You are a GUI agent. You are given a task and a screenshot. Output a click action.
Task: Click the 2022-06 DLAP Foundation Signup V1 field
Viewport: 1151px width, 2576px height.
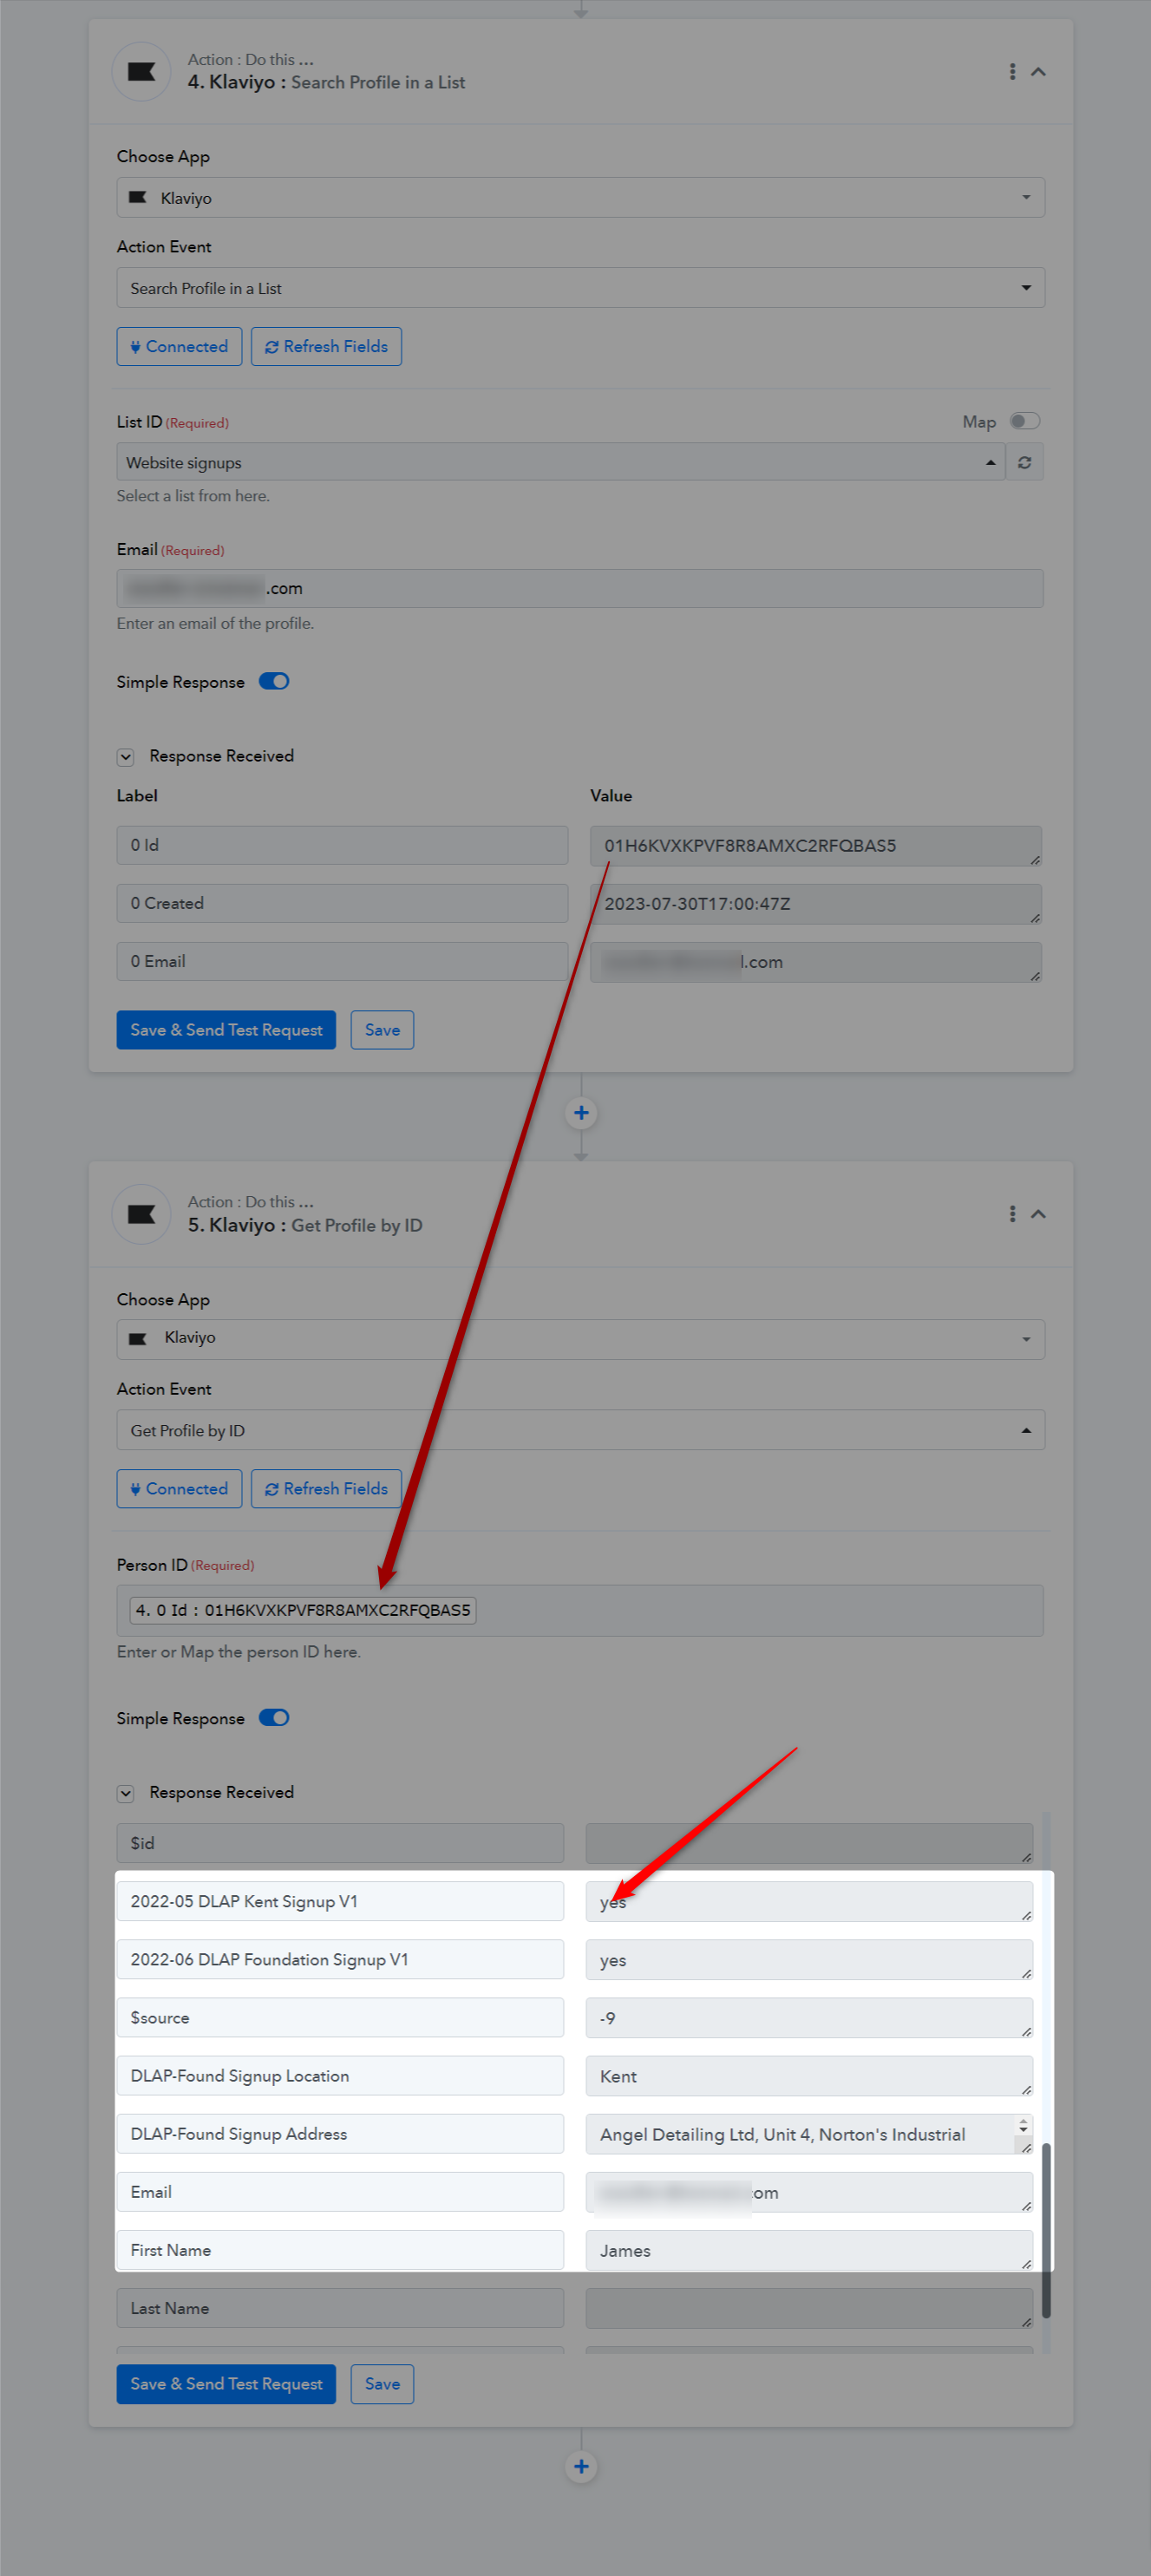tap(340, 1959)
